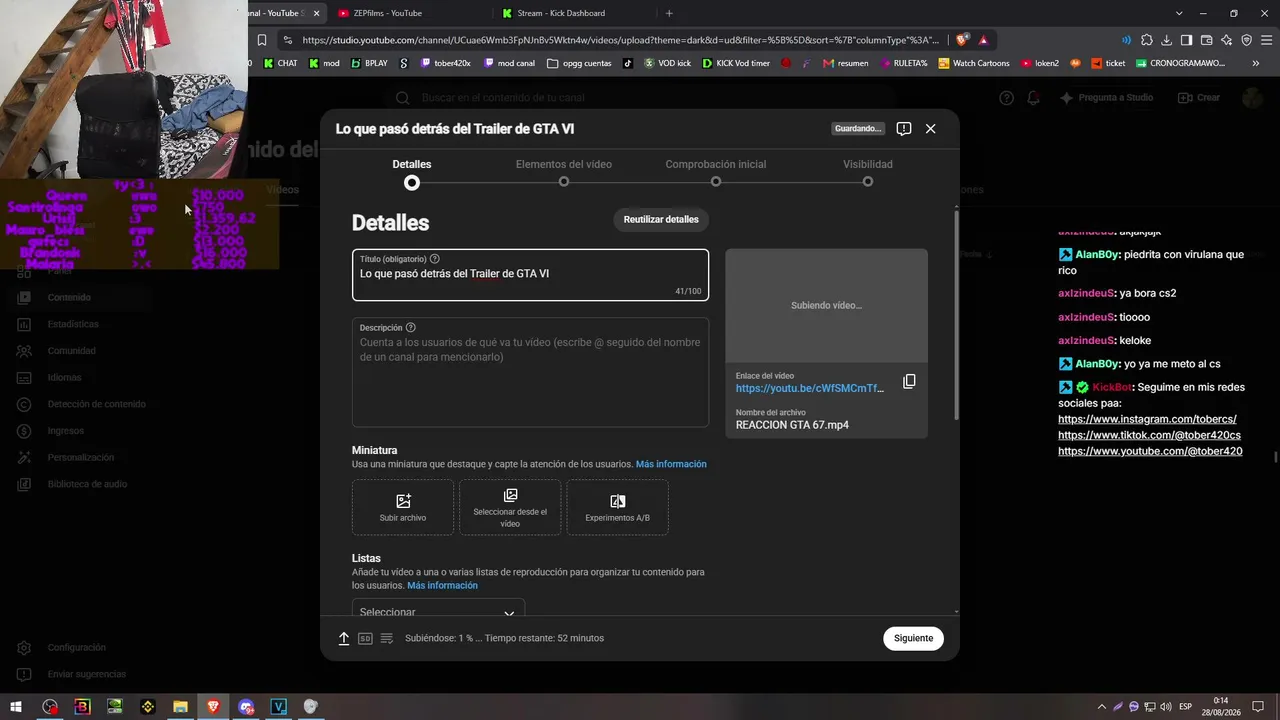Open the title field help icon
The width and height of the screenshot is (1280, 720).
(434, 259)
